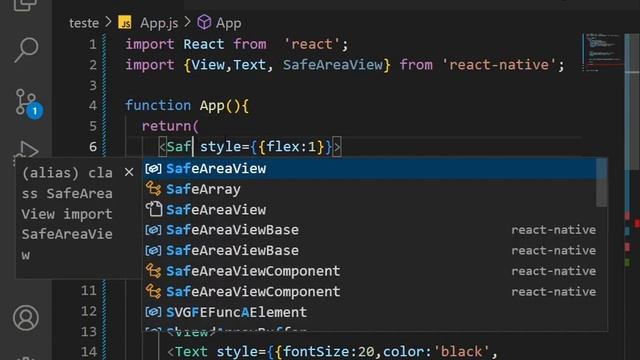Select the highlighted SafeAreaView suggestion
640x360 pixels.
click(369, 169)
